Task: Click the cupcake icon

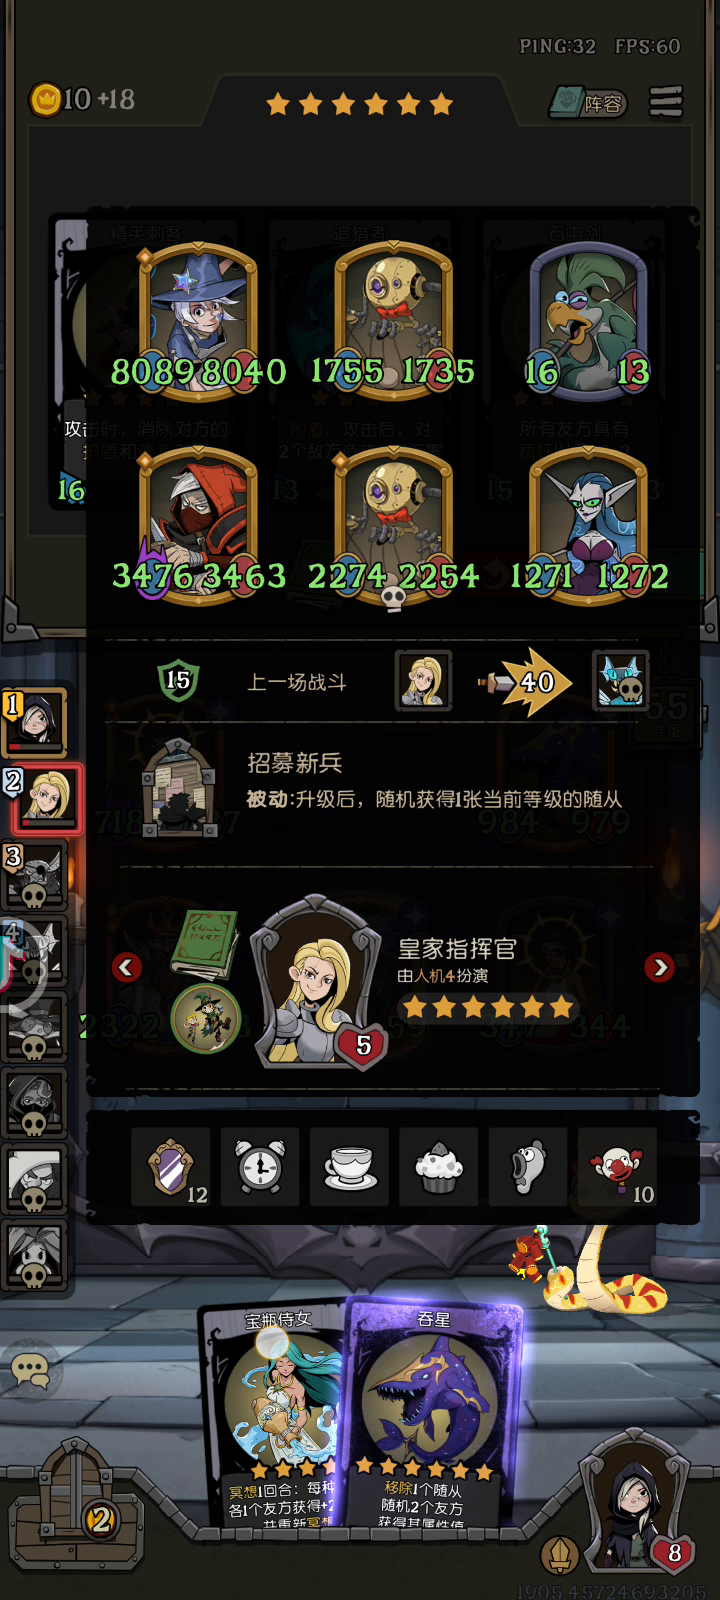Action: pos(439,1166)
